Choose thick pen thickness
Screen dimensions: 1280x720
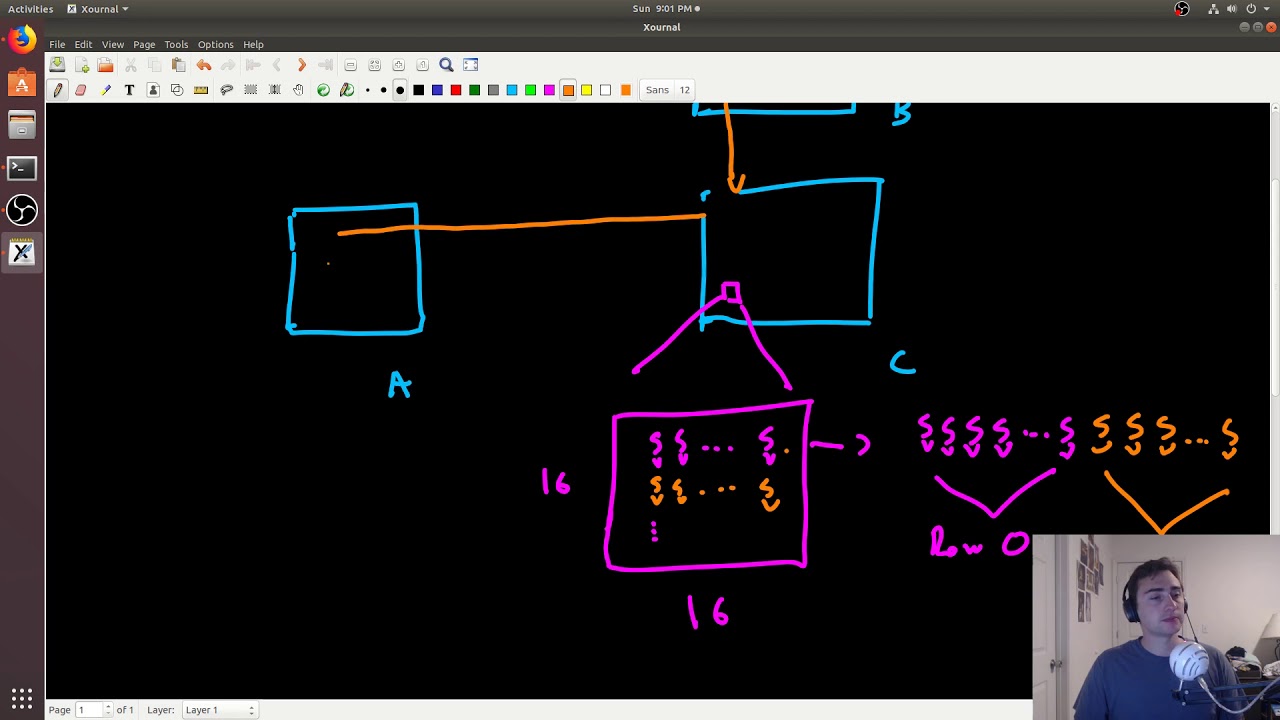coord(400,90)
